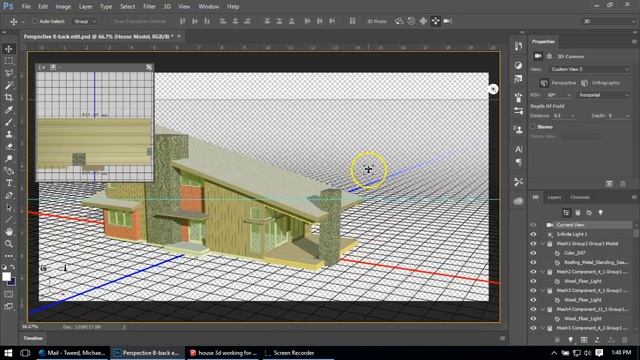The height and width of the screenshot is (360, 640).
Task: Open the Timeline panel tab
Action: (33, 338)
